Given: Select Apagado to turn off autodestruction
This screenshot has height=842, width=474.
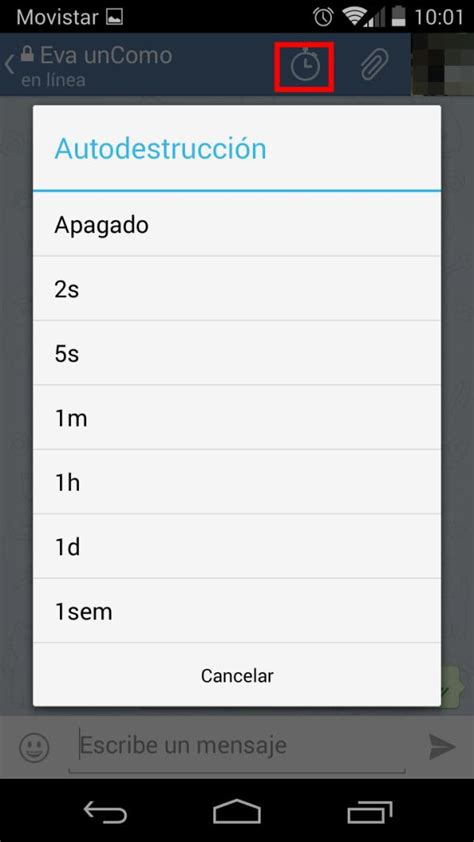Looking at the screenshot, I should [x=237, y=224].
